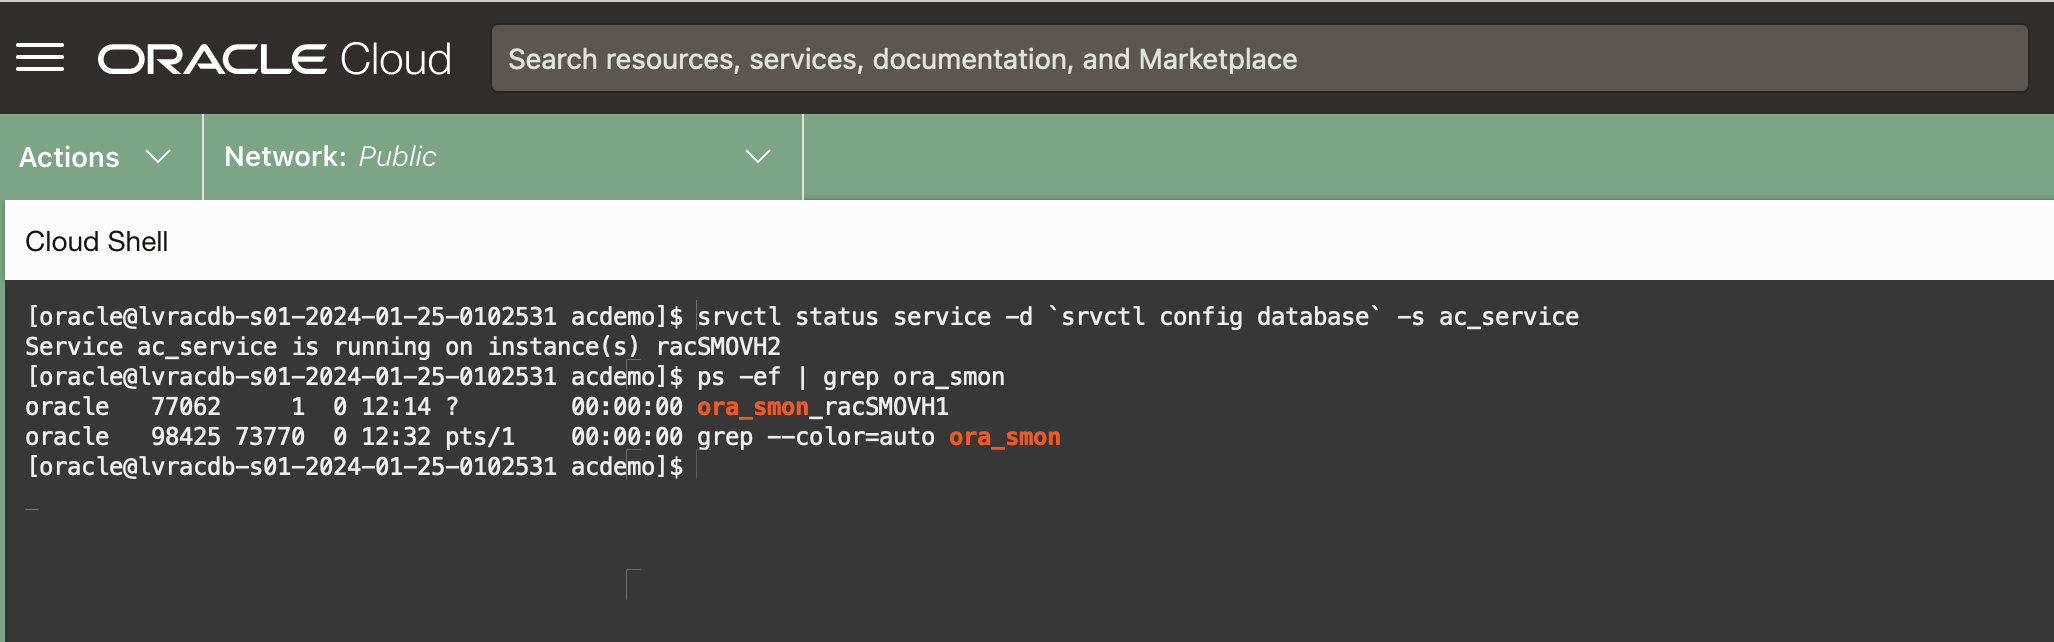
Task: Click the orange ora_smon in grep line
Action: pos(1004,437)
